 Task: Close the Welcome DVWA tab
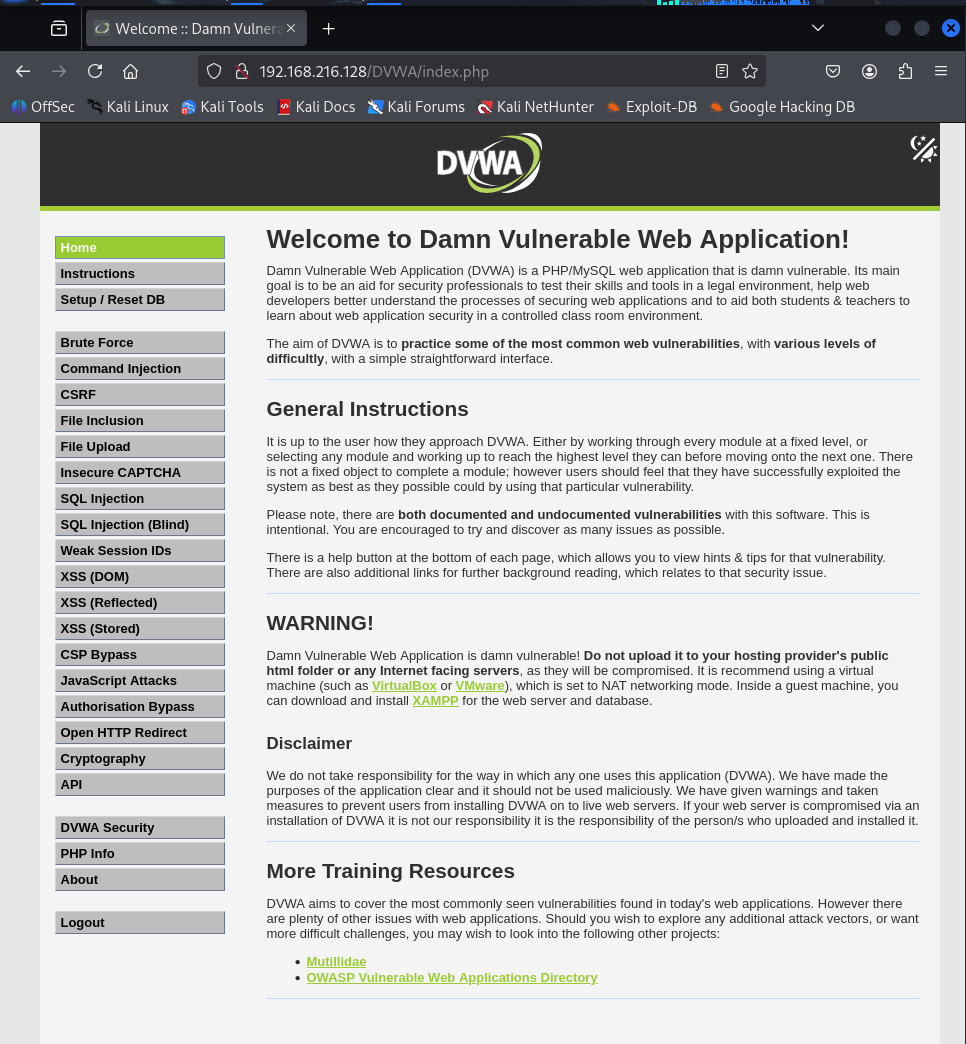pos(291,29)
